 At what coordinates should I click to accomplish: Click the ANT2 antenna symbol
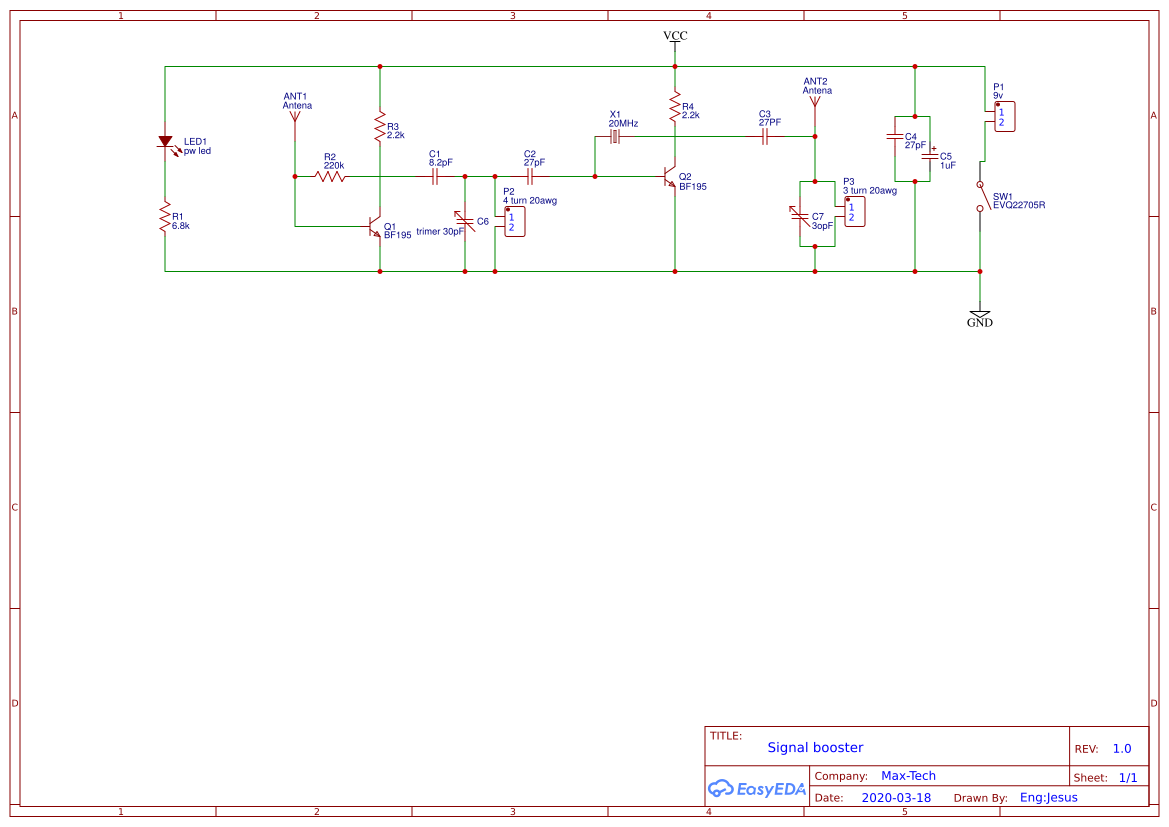coord(815,102)
